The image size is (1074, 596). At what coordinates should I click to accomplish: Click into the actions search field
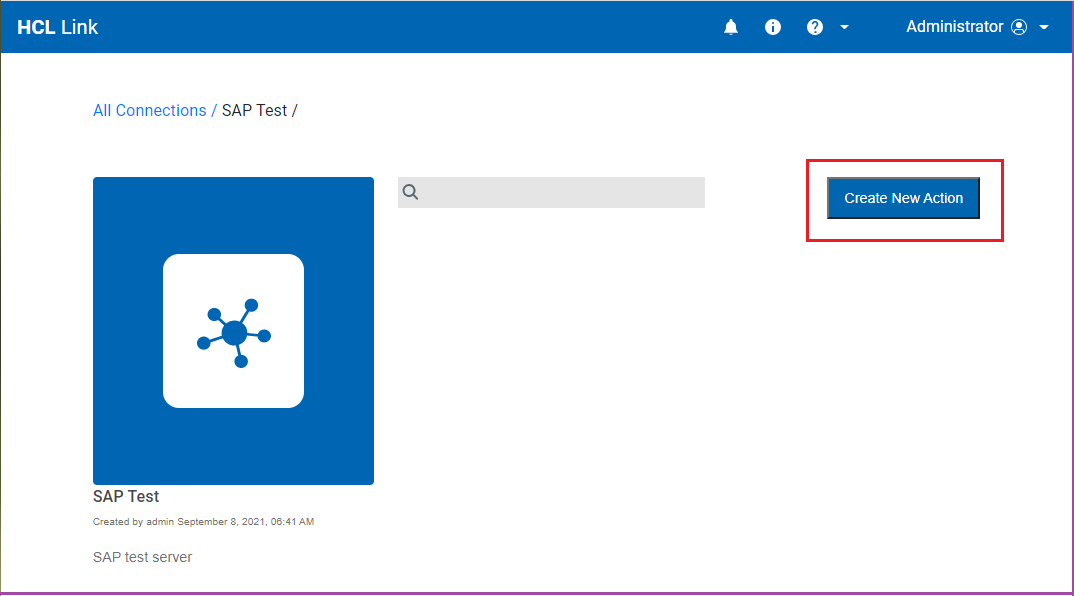pyautogui.click(x=551, y=193)
